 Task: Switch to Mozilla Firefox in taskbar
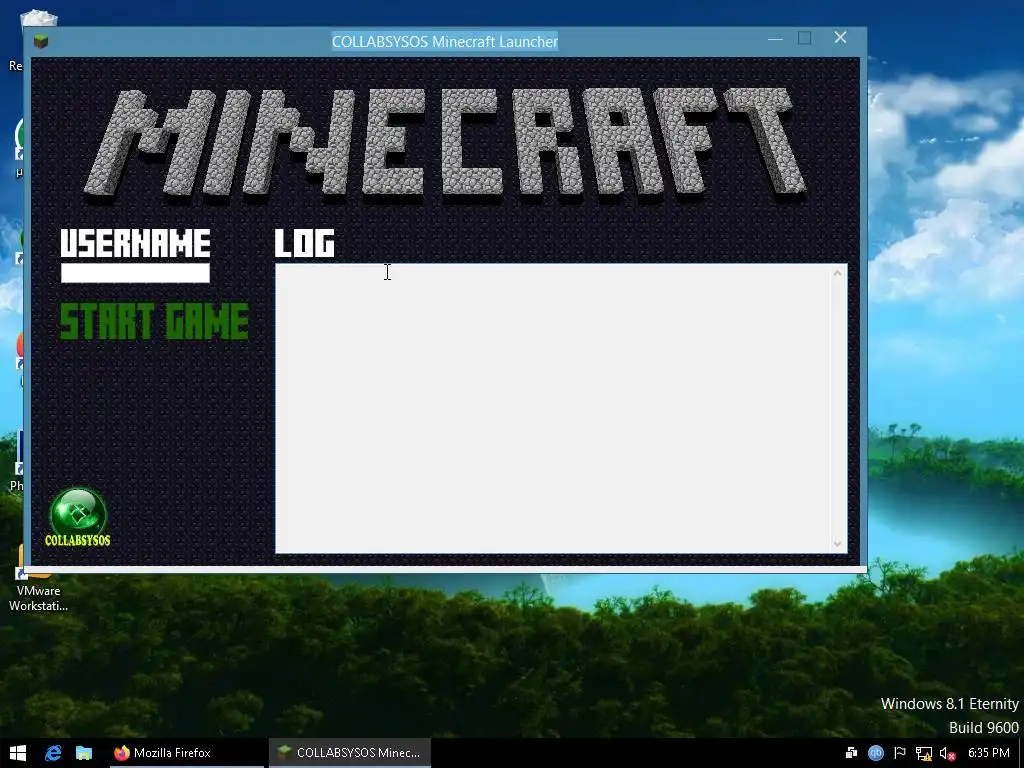(187, 753)
